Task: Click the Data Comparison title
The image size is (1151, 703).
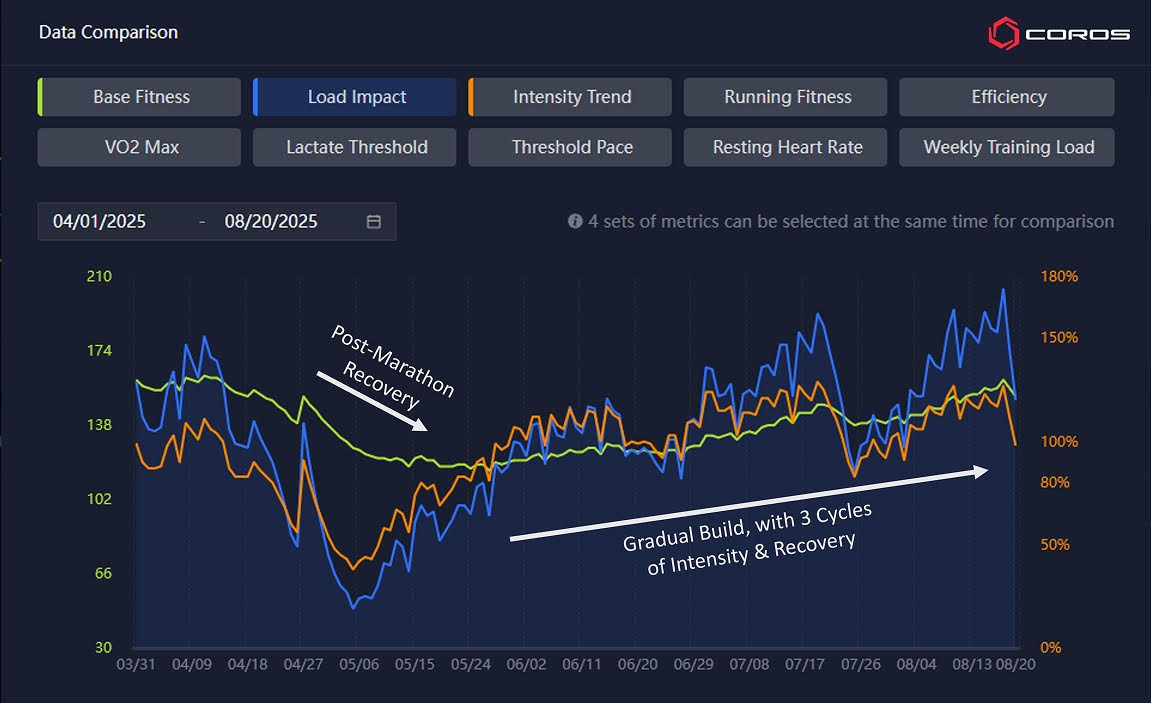Action: coord(108,32)
